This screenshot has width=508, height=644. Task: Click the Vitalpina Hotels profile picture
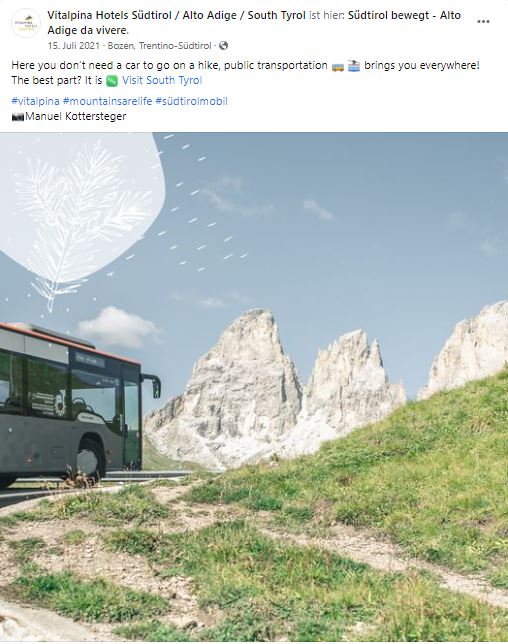pos(26,23)
